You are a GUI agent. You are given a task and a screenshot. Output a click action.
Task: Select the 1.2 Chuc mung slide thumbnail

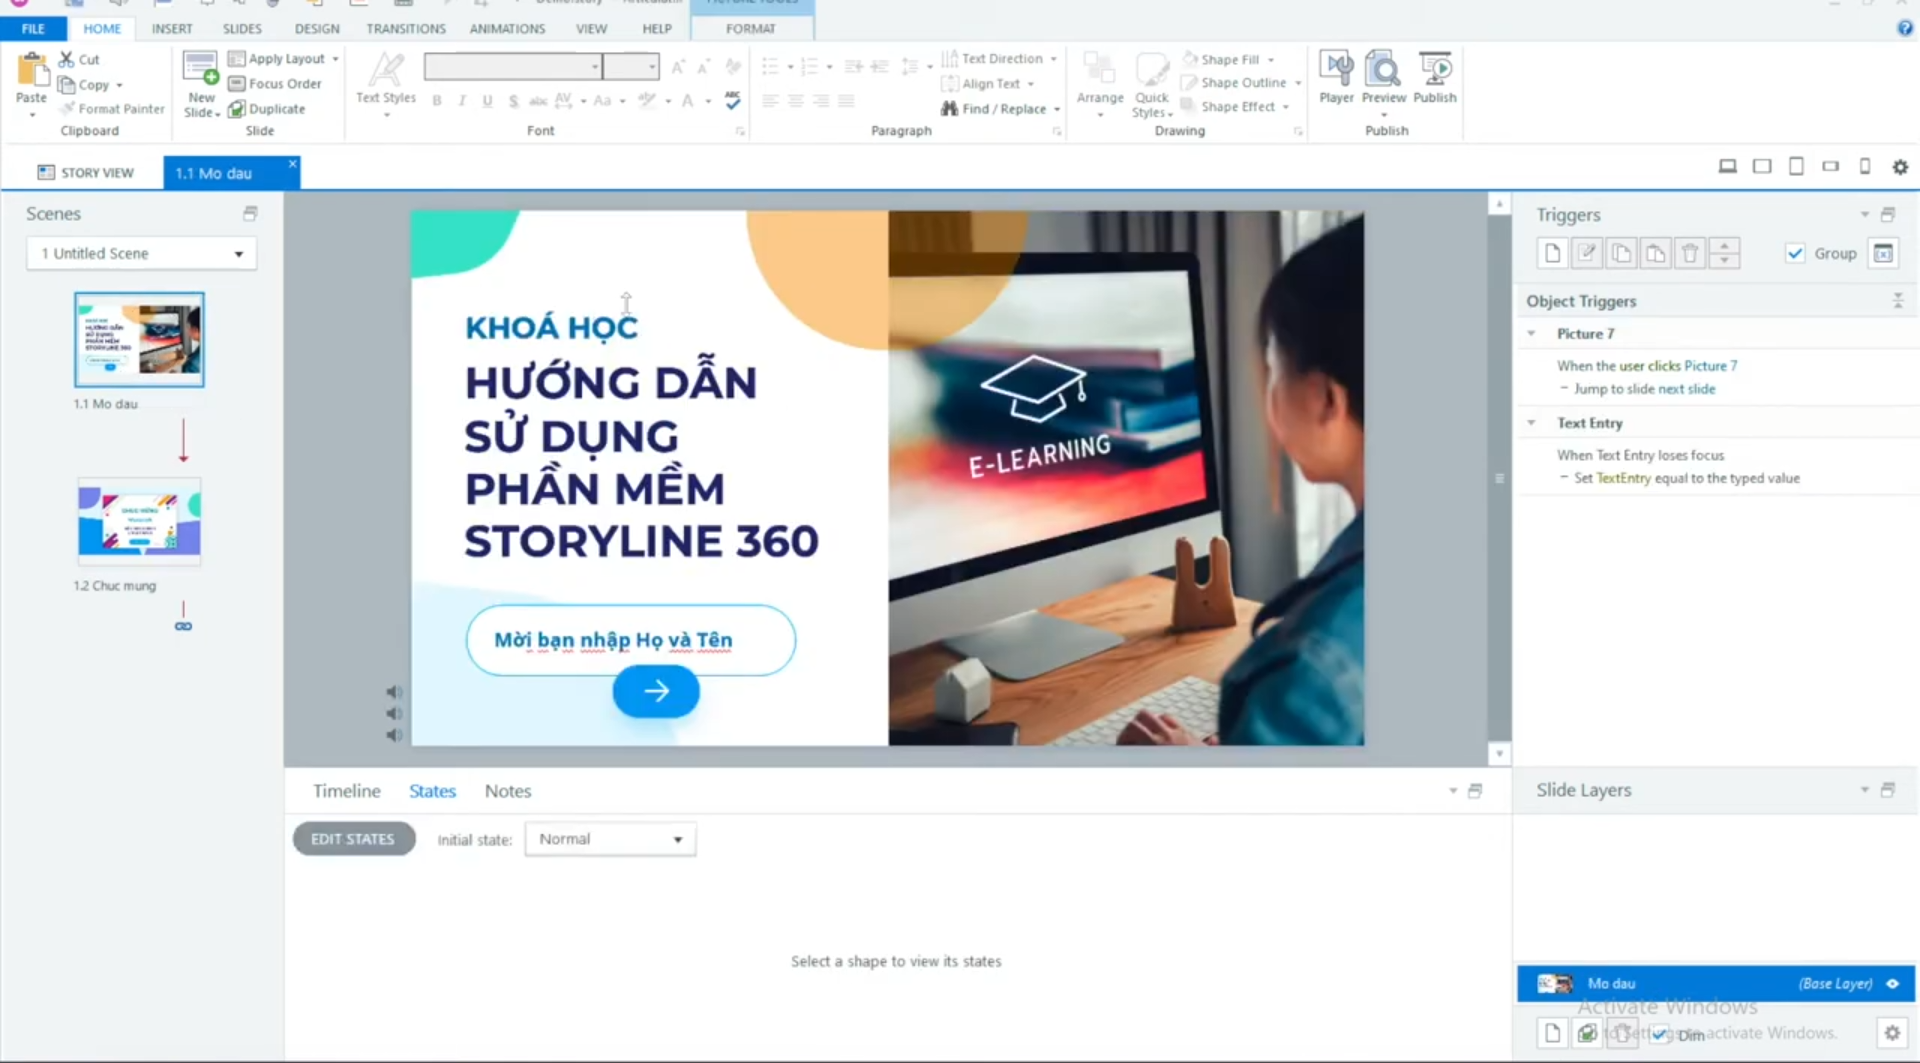pyautogui.click(x=139, y=521)
